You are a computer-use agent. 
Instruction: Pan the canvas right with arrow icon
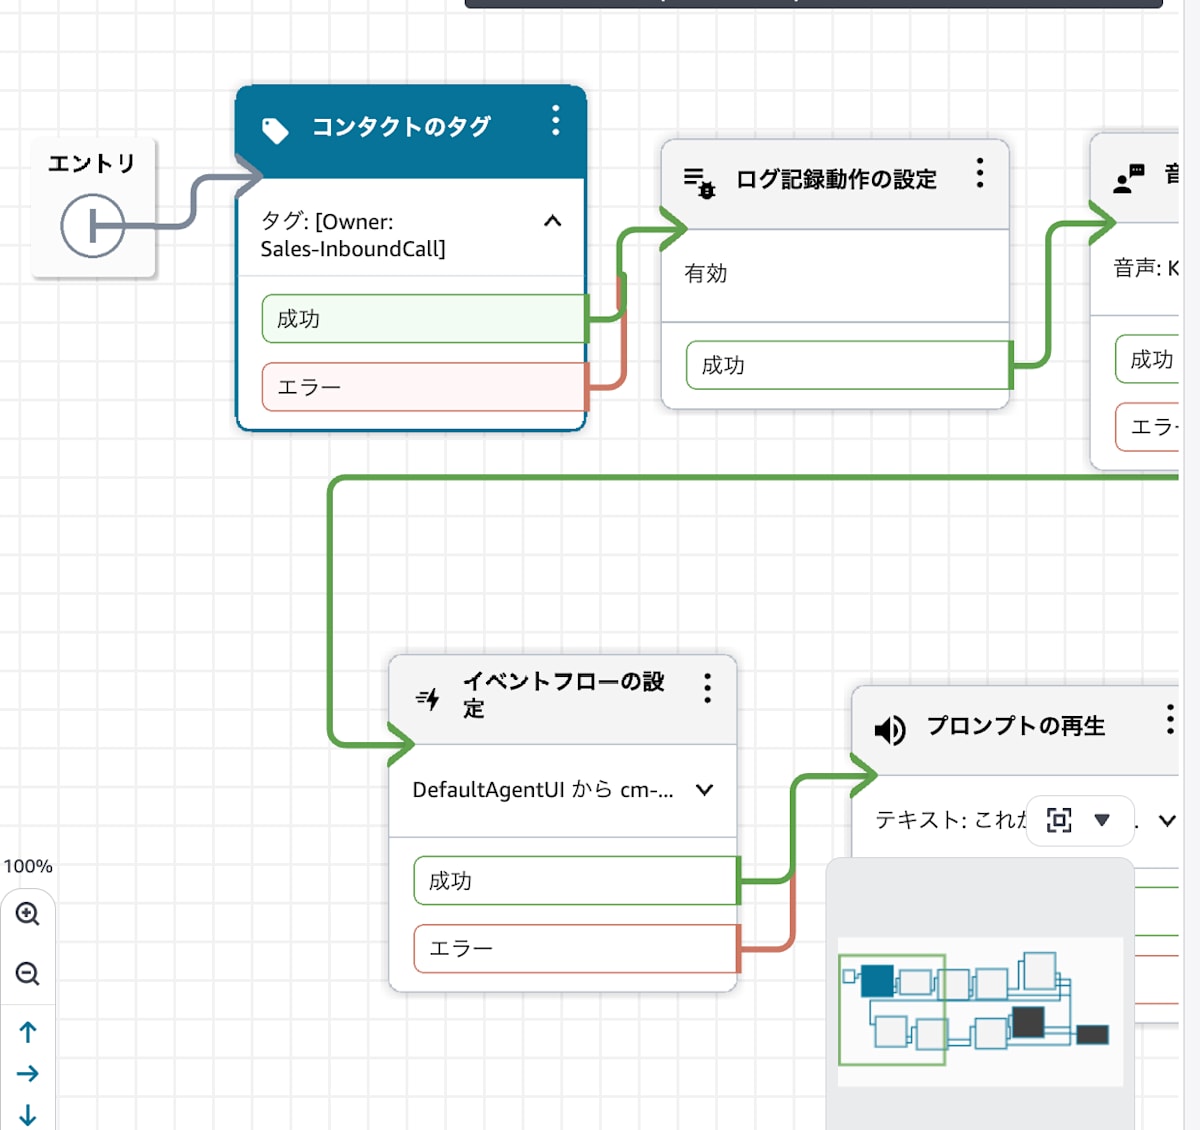[28, 1074]
